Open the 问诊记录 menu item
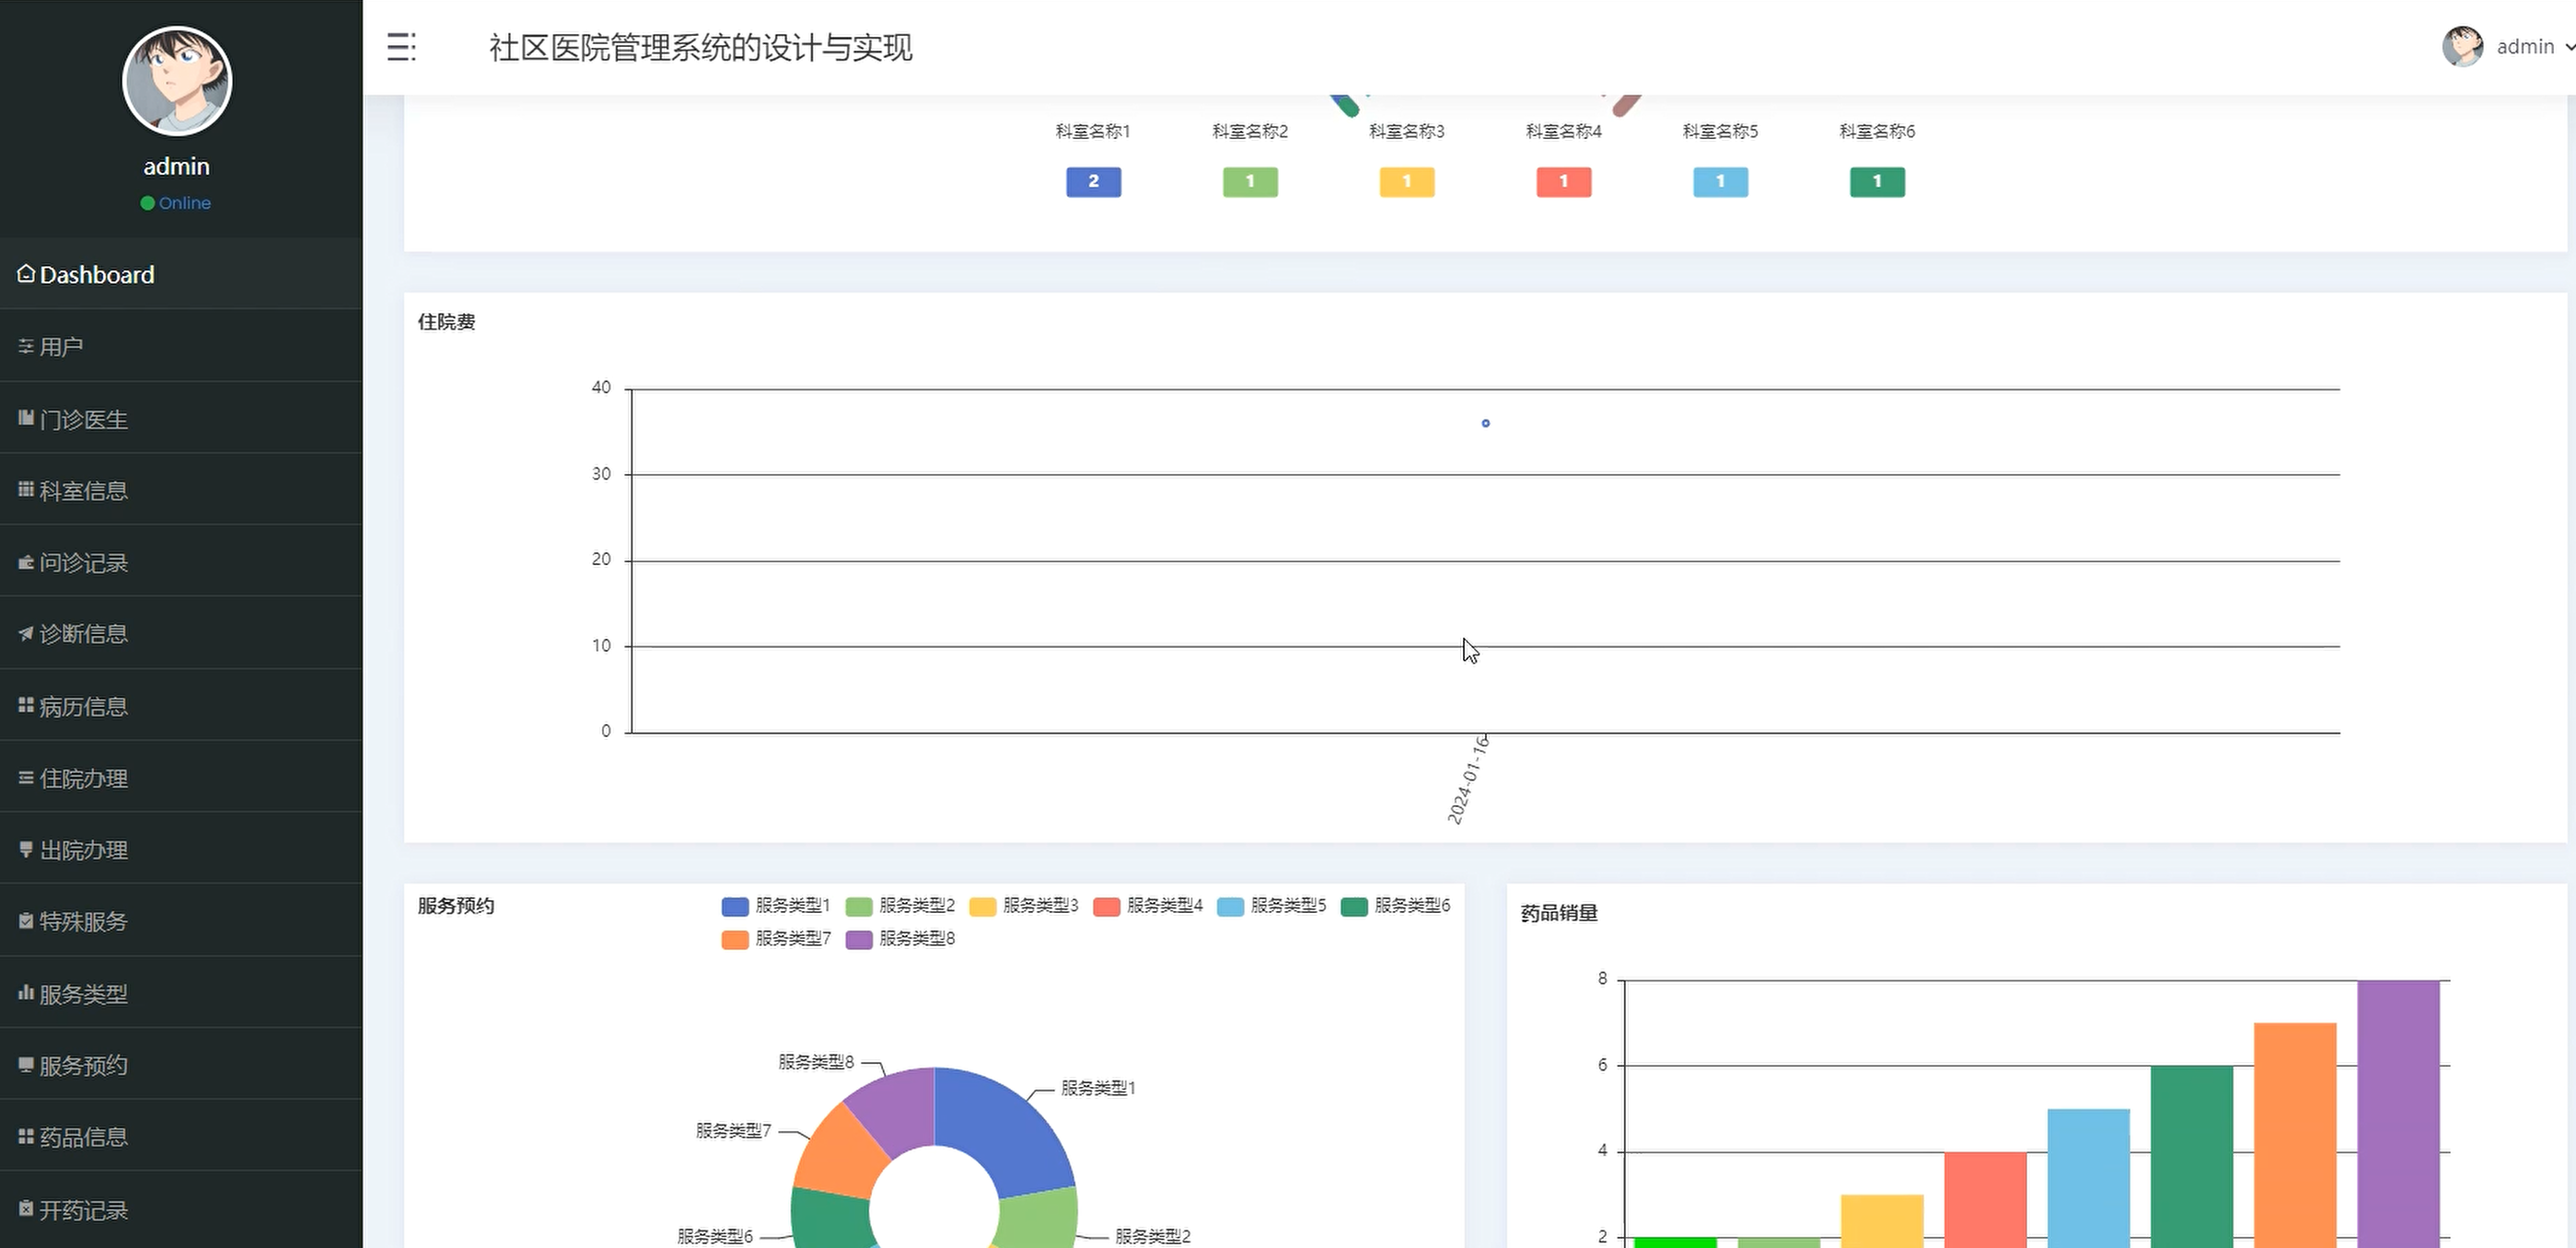Screen dimensions: 2576x1248 coord(181,562)
